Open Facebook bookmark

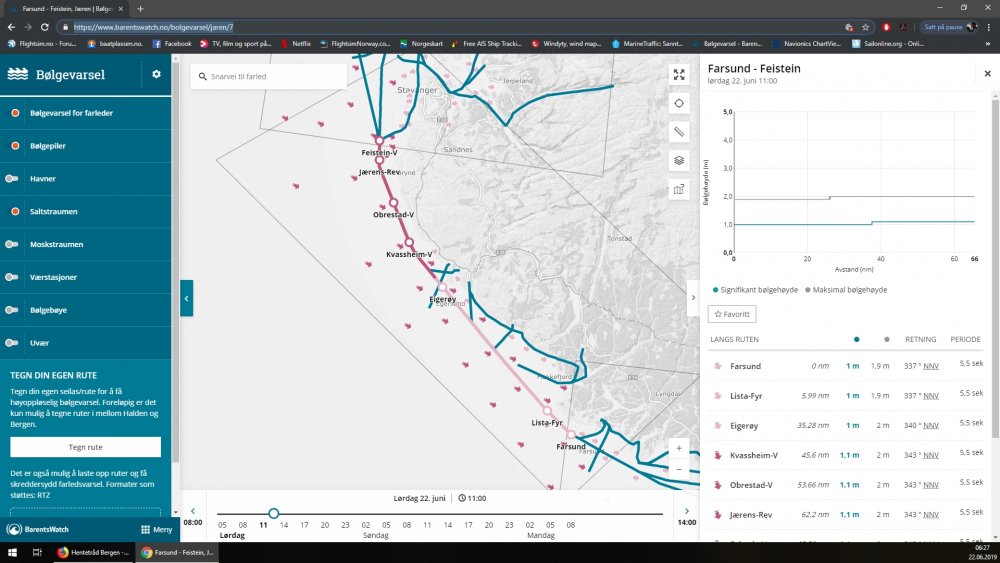pyautogui.click(x=172, y=44)
